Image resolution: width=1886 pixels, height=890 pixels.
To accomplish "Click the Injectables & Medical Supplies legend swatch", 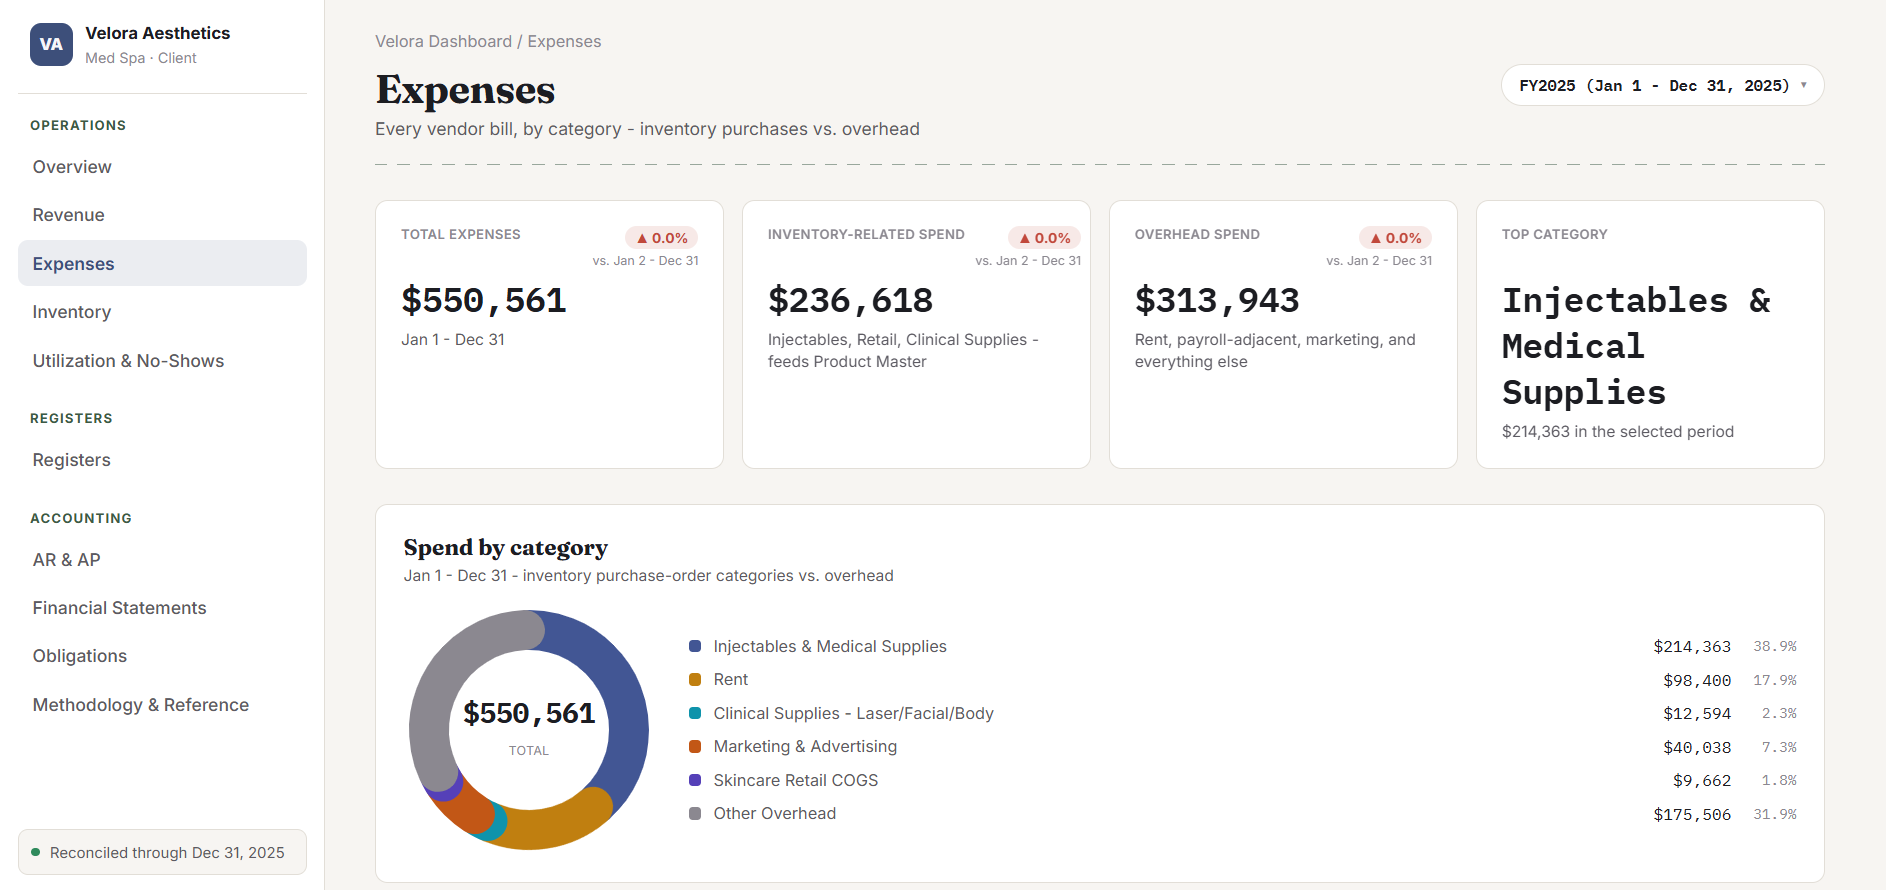I will click(x=695, y=647).
